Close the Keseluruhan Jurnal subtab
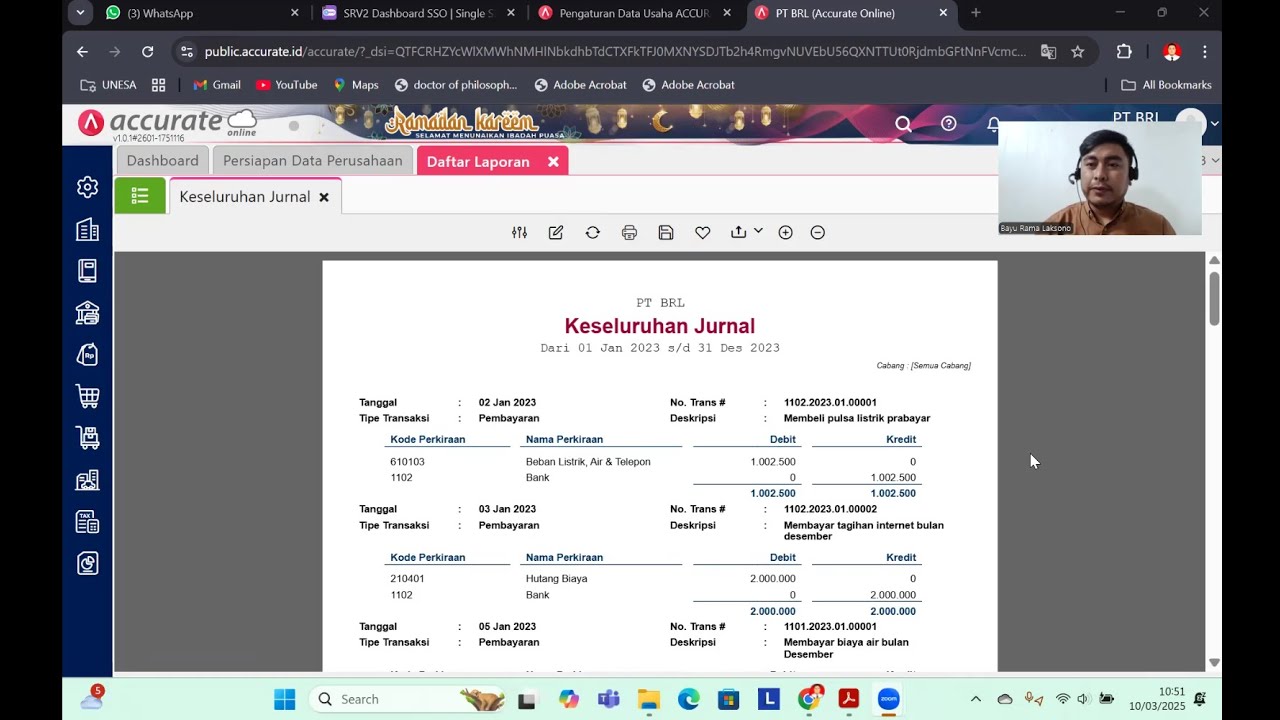Image resolution: width=1280 pixels, height=720 pixels. click(x=324, y=197)
